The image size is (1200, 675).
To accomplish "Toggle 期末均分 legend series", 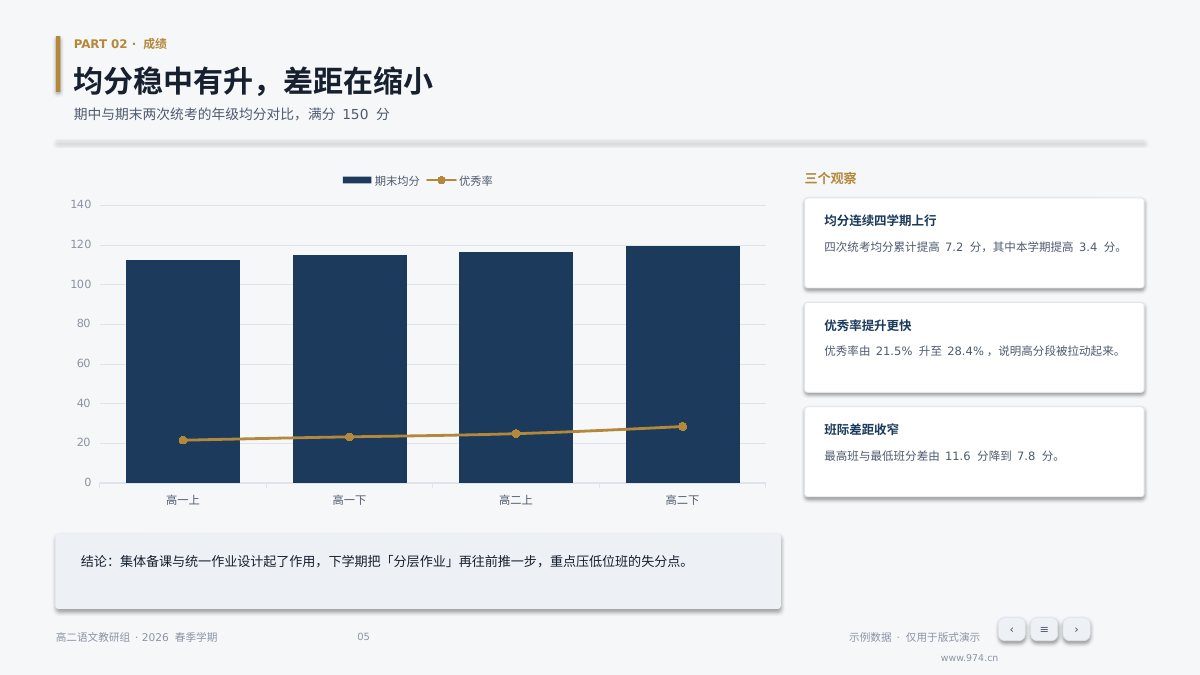I will [381, 181].
